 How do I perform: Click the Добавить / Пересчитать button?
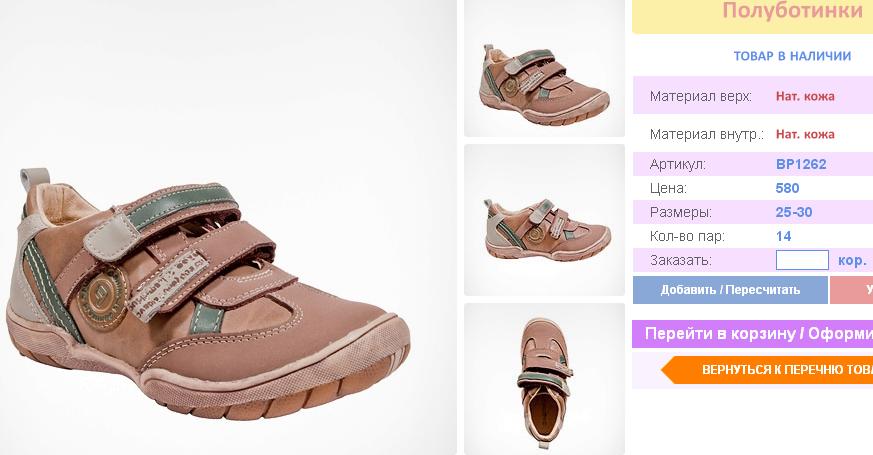(x=730, y=290)
